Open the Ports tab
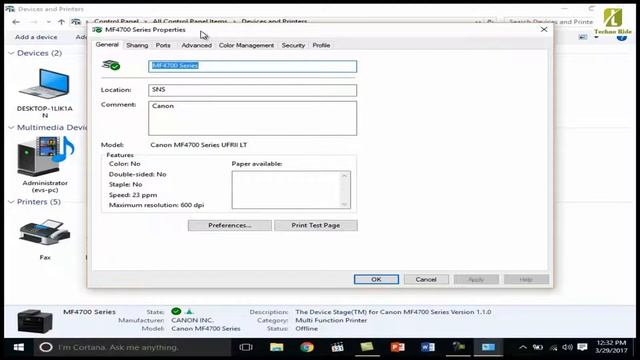The height and width of the screenshot is (360, 640). (163, 45)
